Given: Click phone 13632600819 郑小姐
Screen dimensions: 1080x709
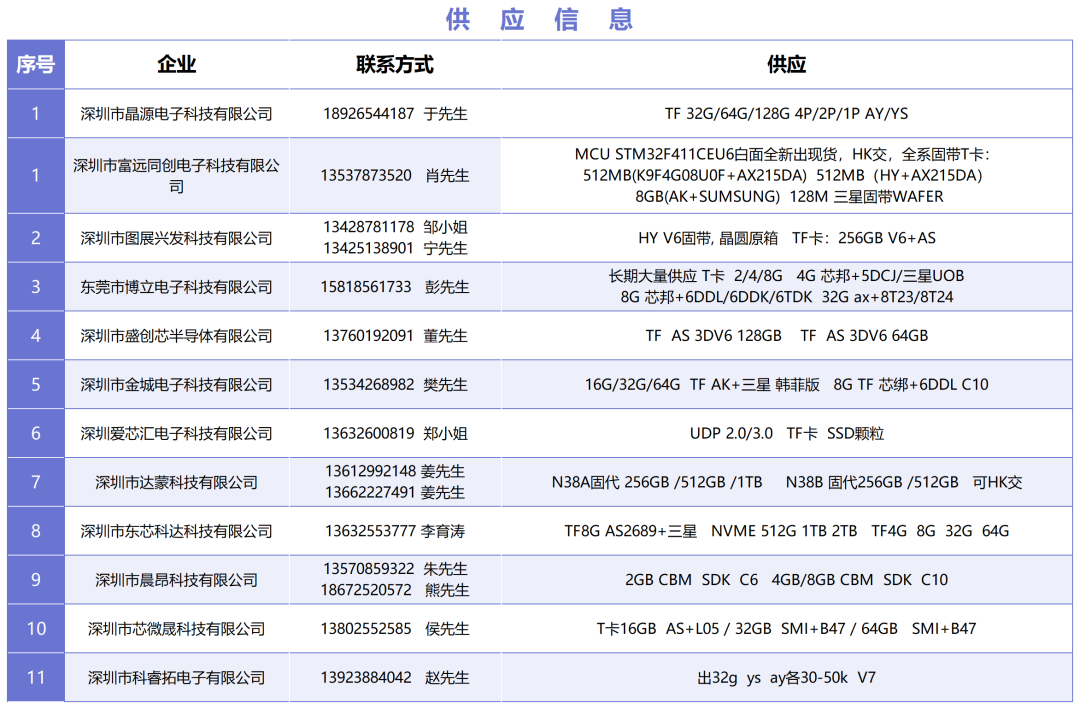Looking at the screenshot, I should [x=395, y=434].
